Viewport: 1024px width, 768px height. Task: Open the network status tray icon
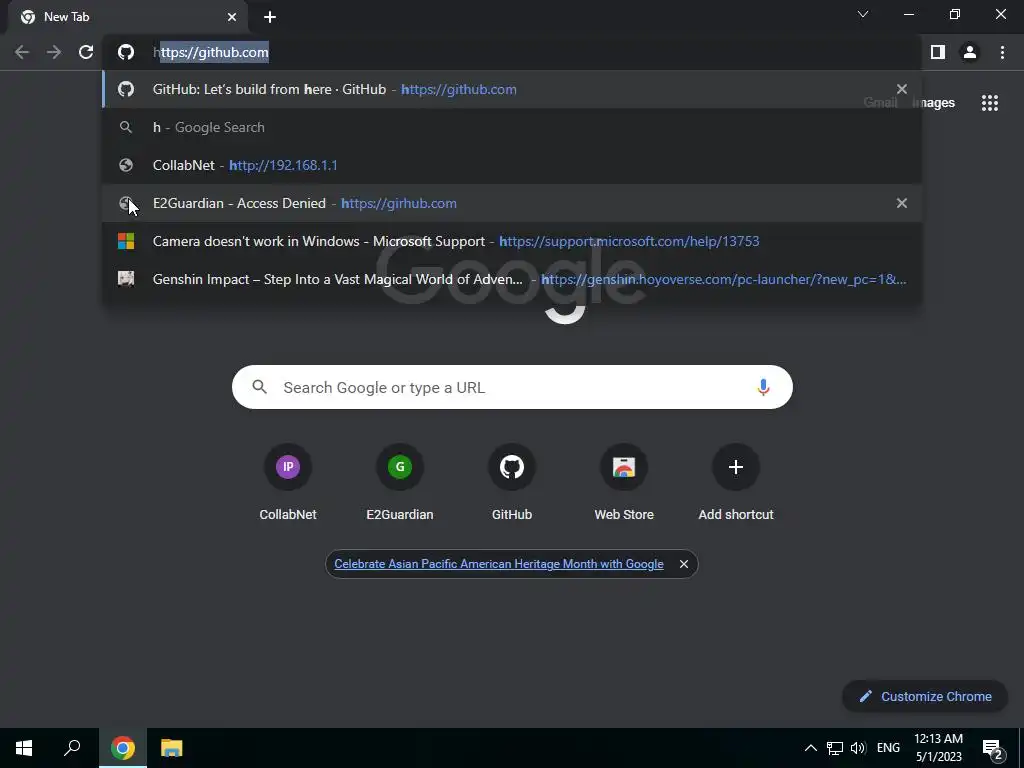[835, 748]
